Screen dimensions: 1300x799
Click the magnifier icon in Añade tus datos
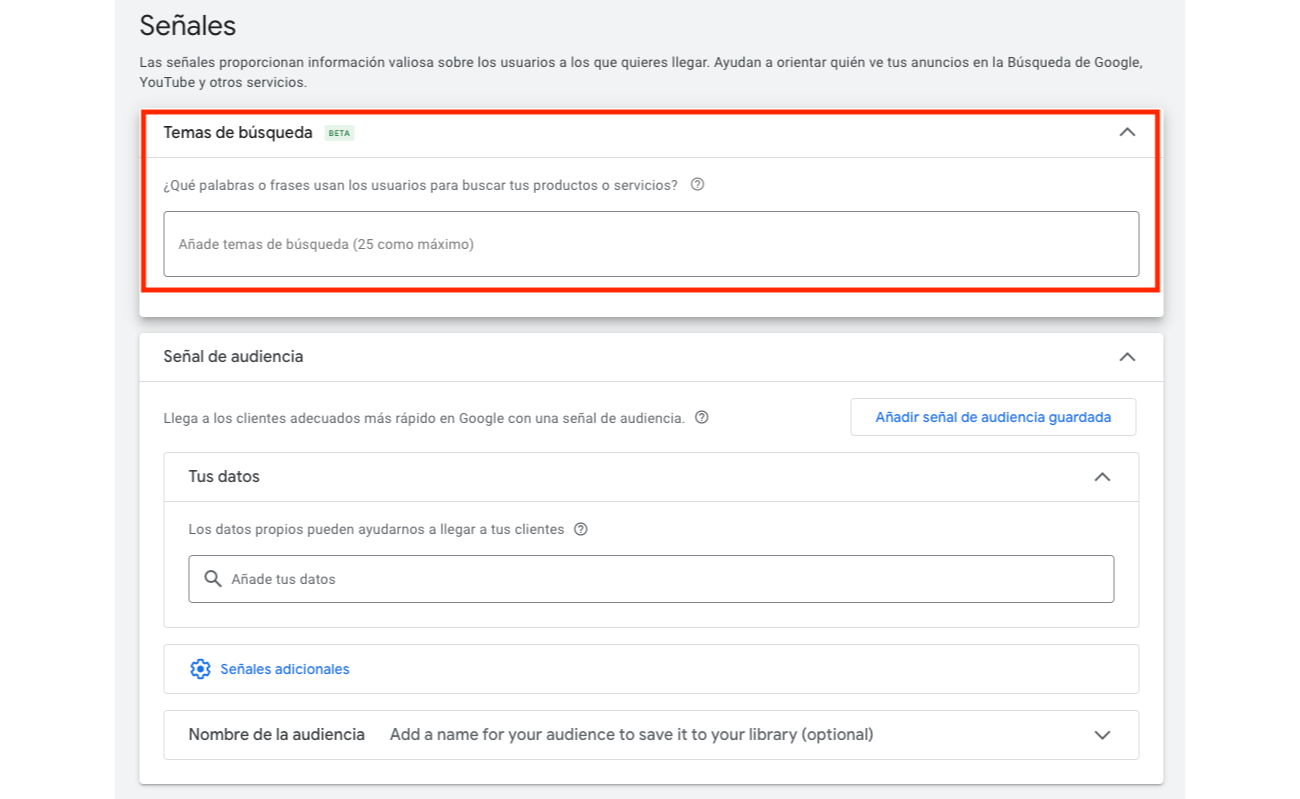coord(213,579)
